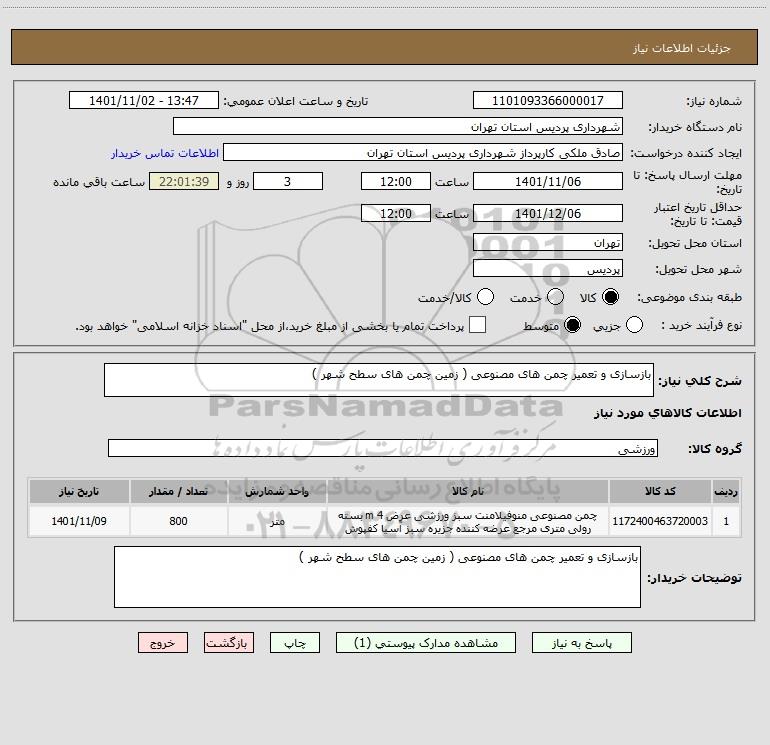Select the متوسط purchase type radio
Image resolution: width=770 pixels, height=745 pixels.
(x=572, y=325)
